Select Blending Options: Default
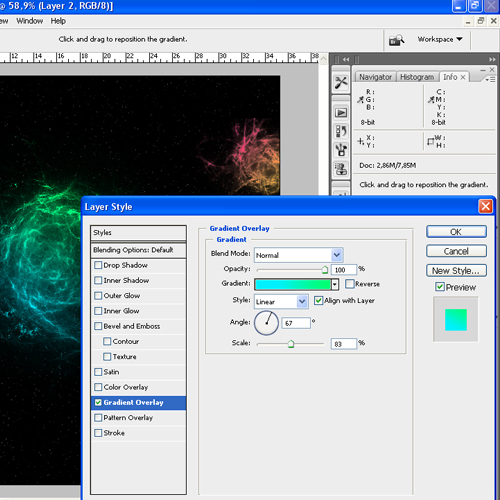 coord(138,250)
